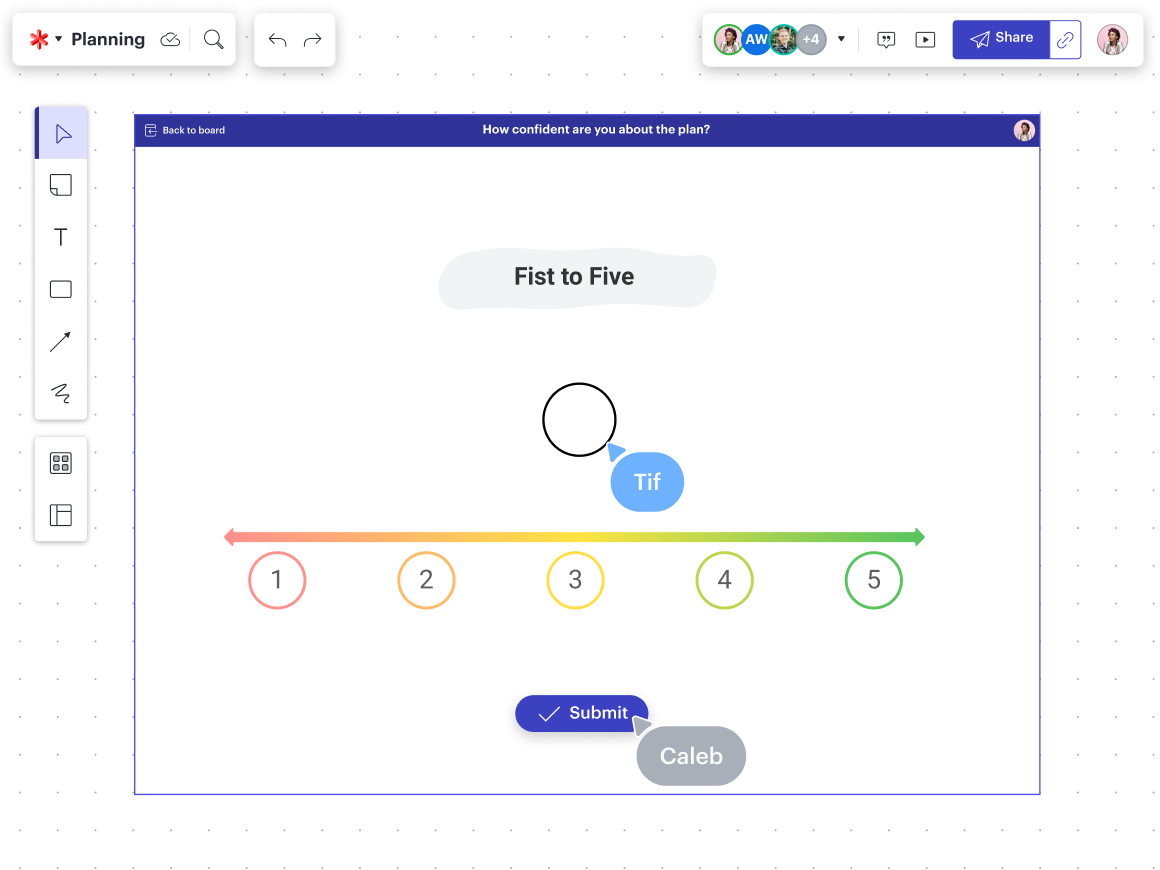Viewport: 1160px width, 870px height.
Task: Choose rating circle 1
Action: [277, 580]
